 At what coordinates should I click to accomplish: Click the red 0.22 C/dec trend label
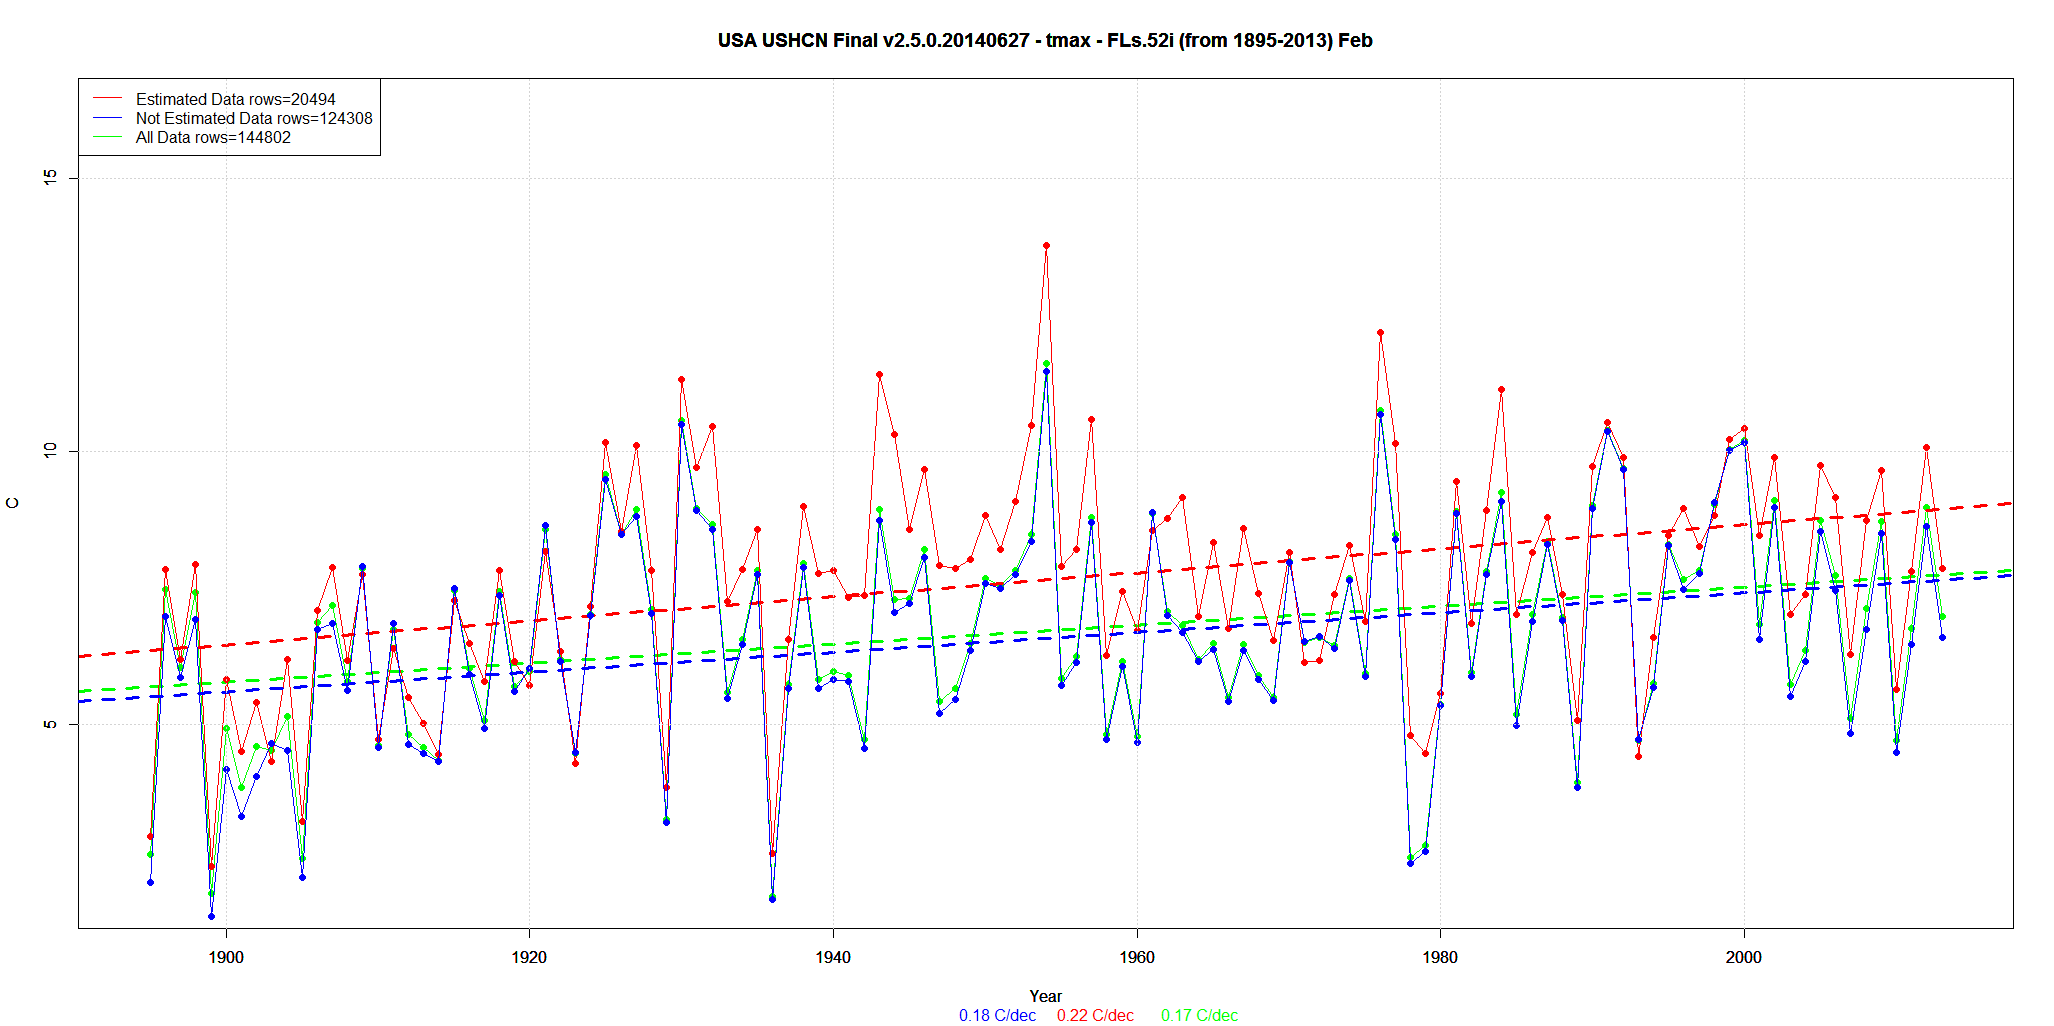click(x=1095, y=1015)
